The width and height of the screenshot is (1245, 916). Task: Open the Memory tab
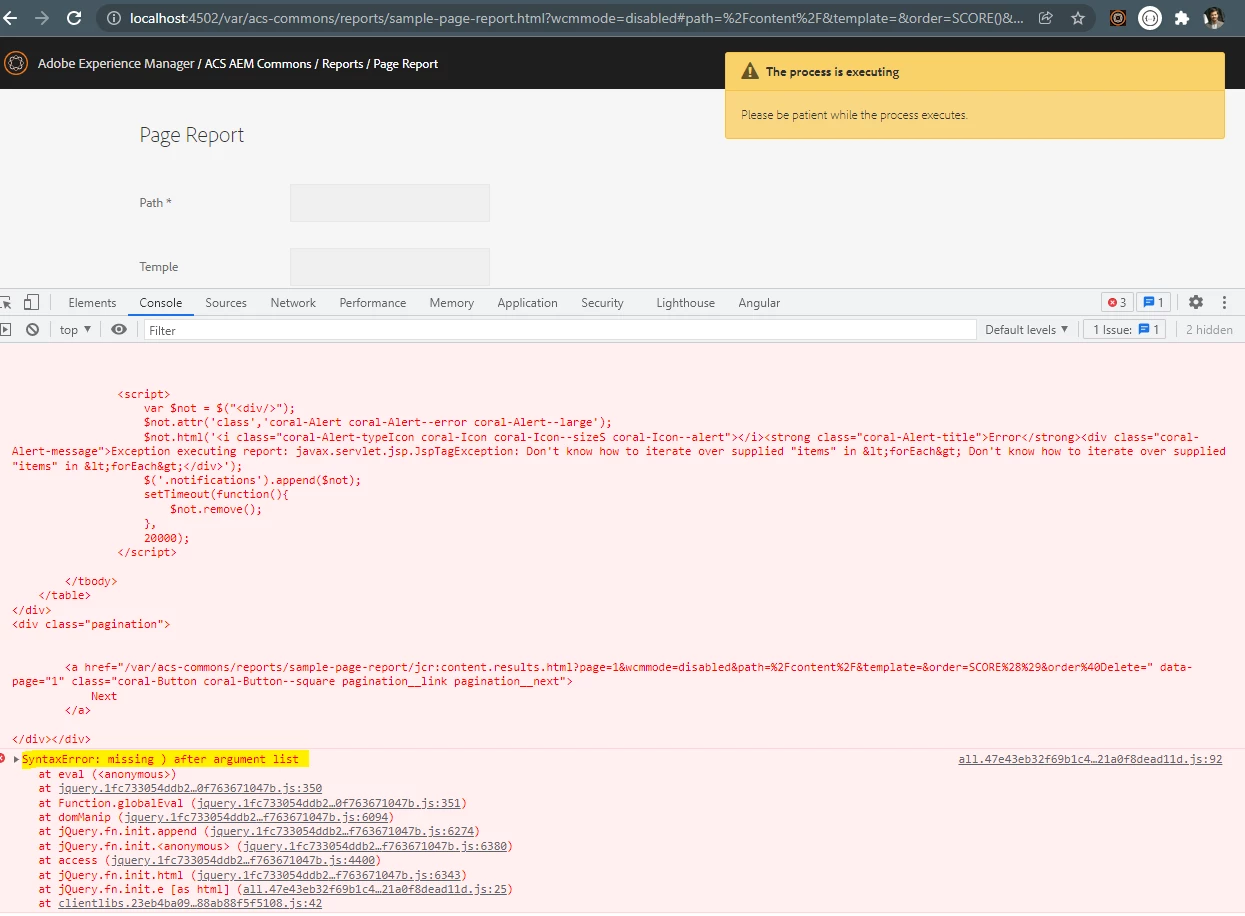pyautogui.click(x=451, y=302)
